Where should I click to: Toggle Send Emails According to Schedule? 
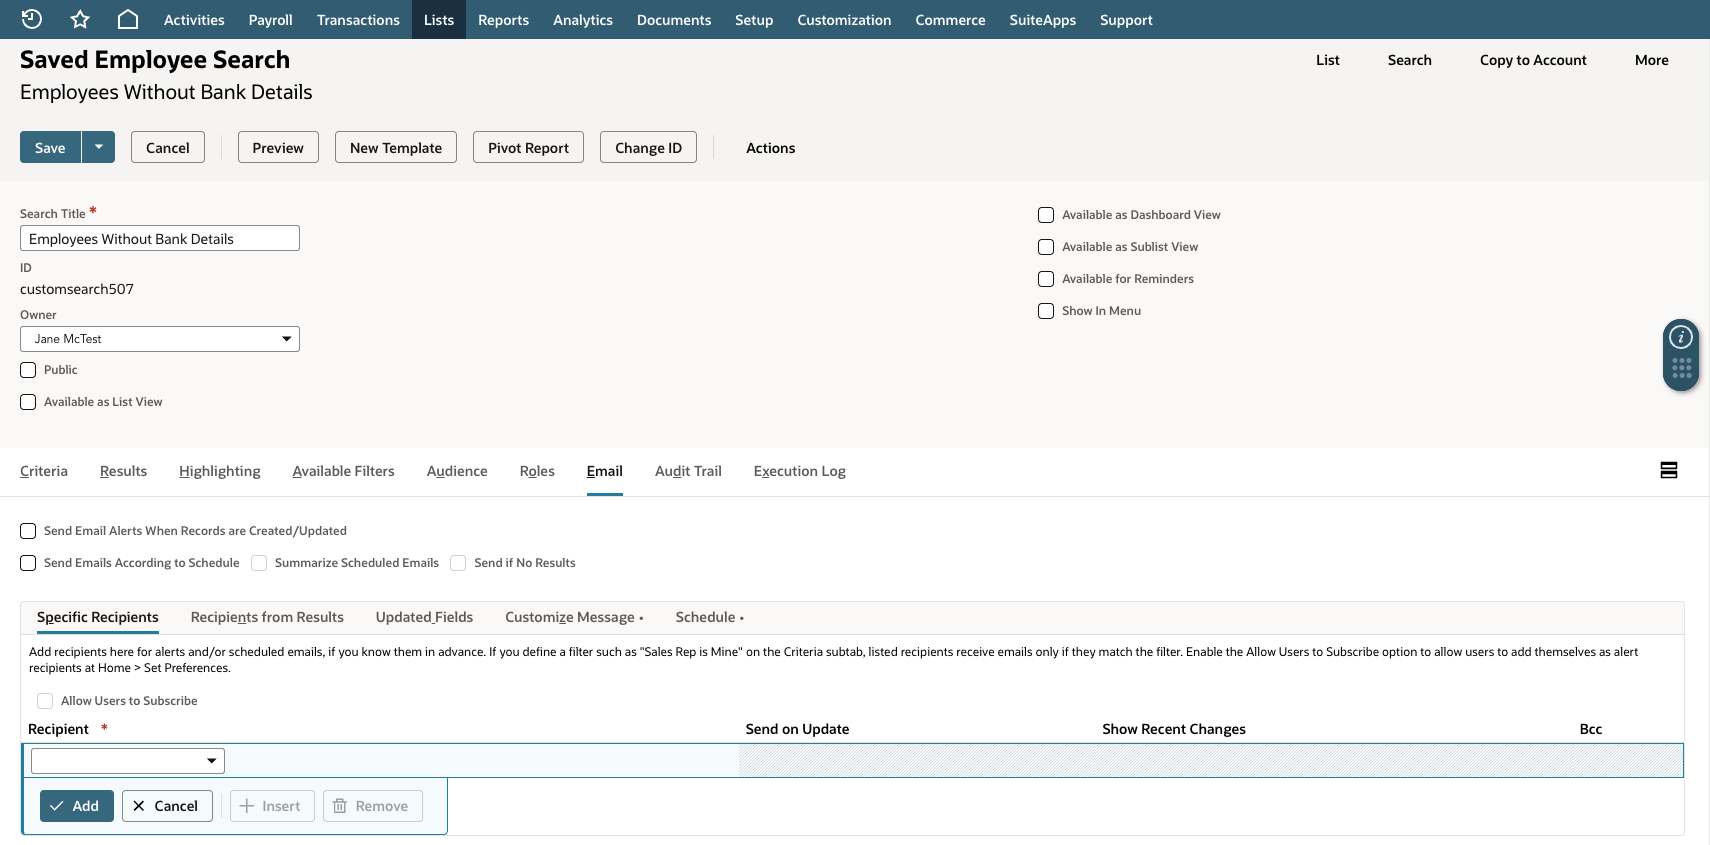[x=28, y=563]
